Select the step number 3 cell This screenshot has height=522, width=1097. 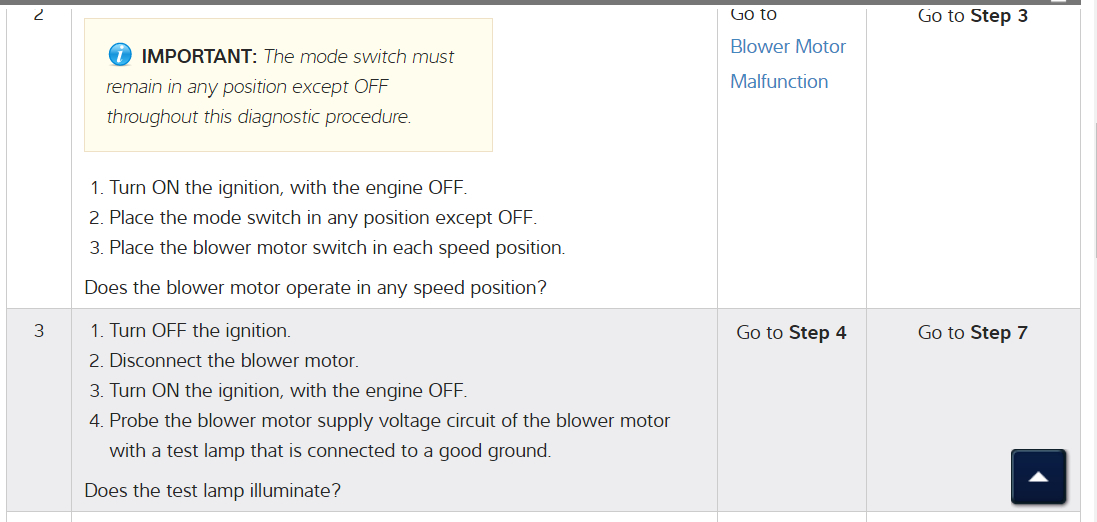(x=39, y=331)
